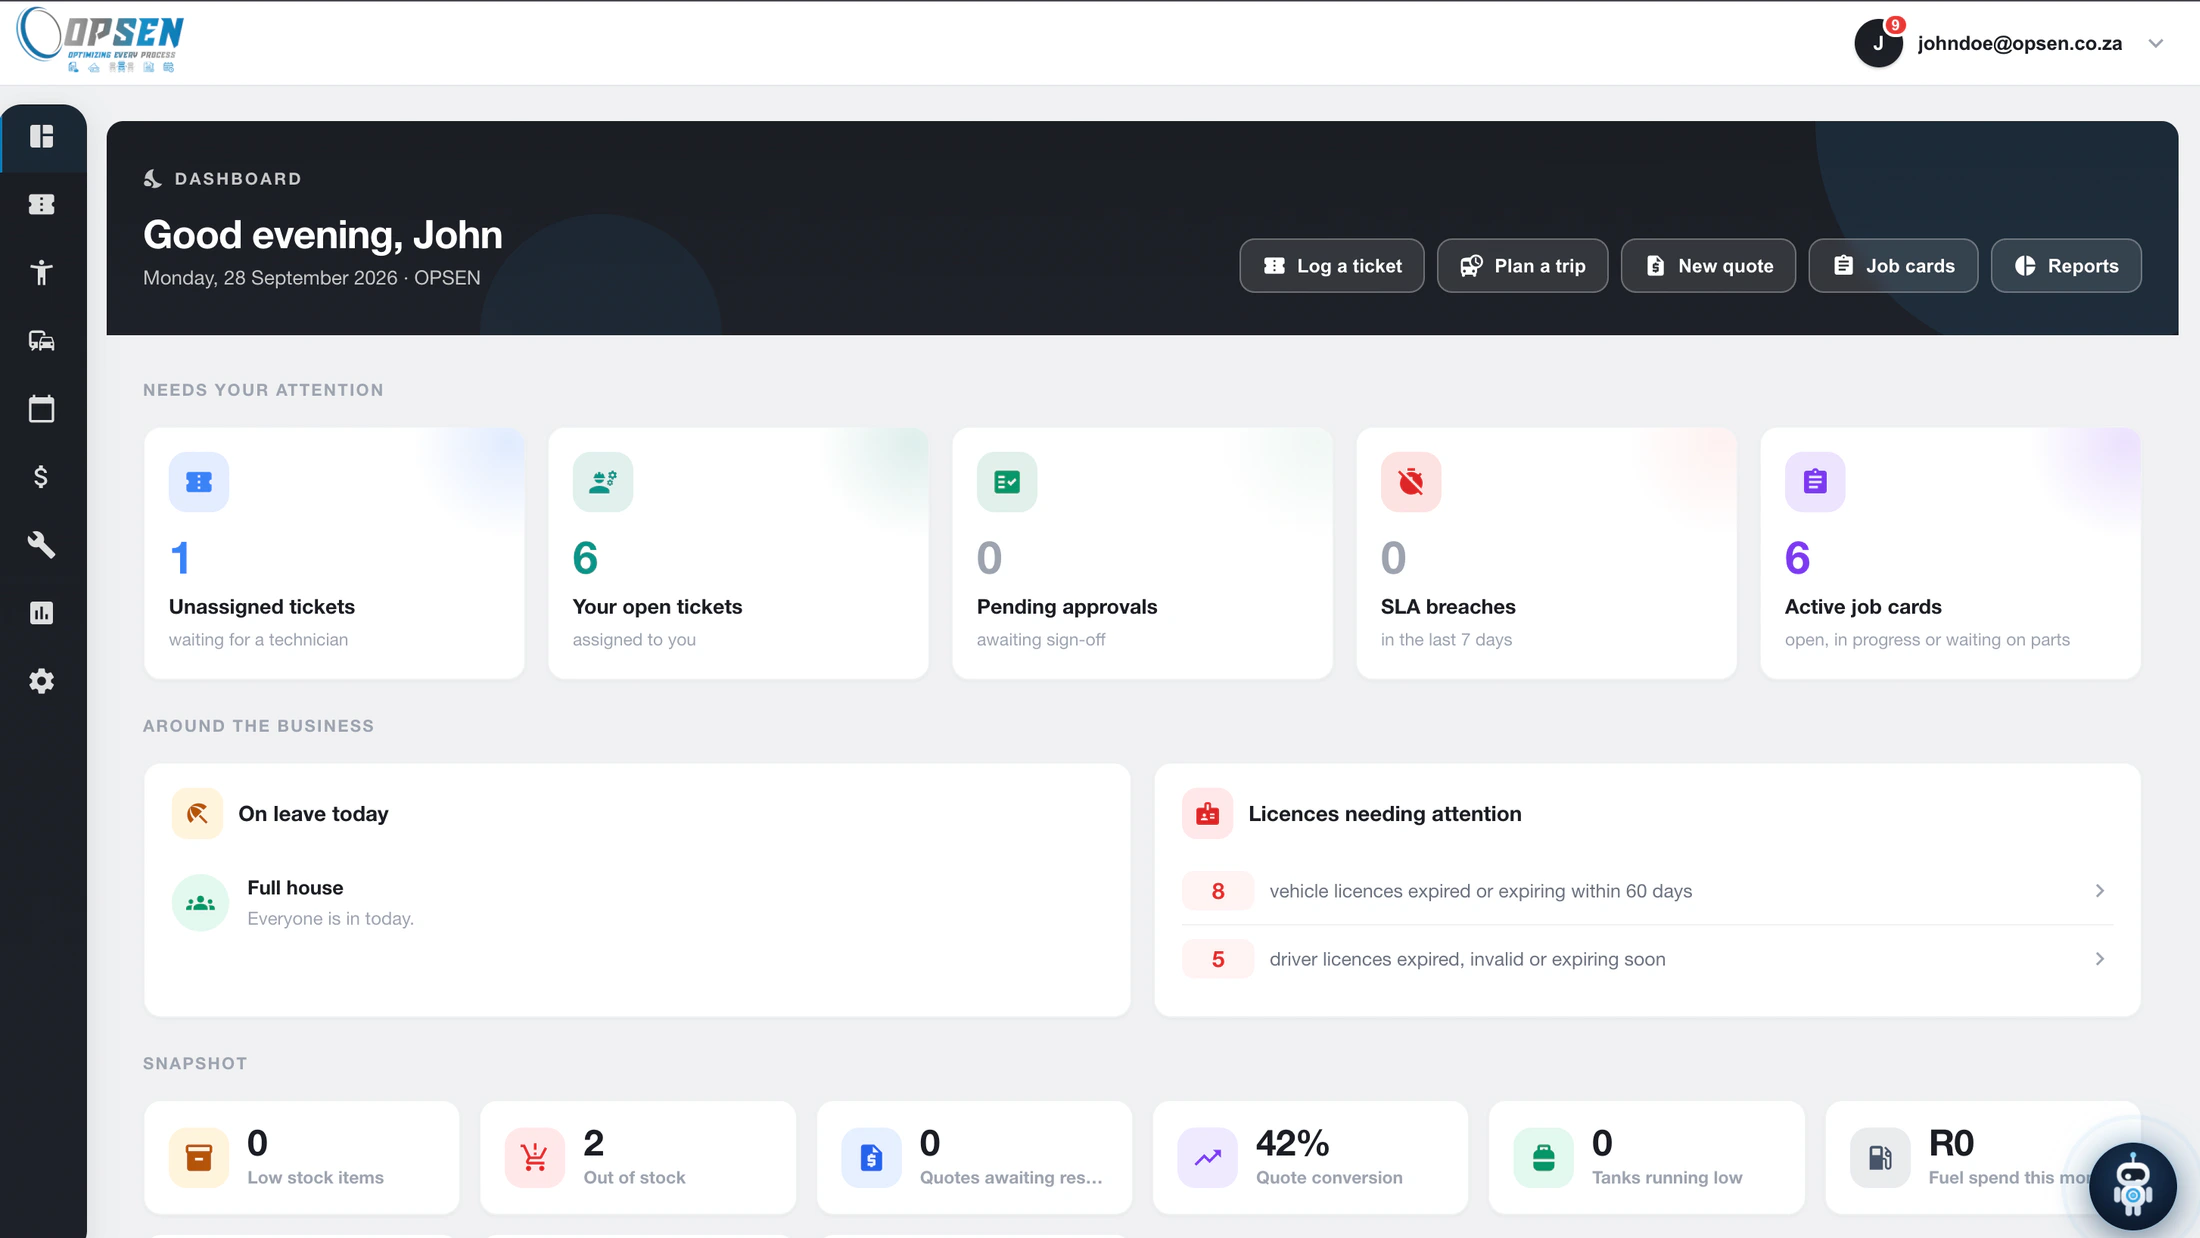2200x1238 pixels.
Task: Click the green people icon on open tickets
Action: click(x=603, y=482)
